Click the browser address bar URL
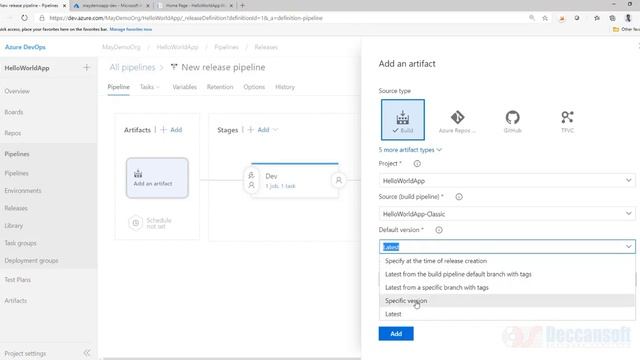The image size is (640, 360). (186, 18)
